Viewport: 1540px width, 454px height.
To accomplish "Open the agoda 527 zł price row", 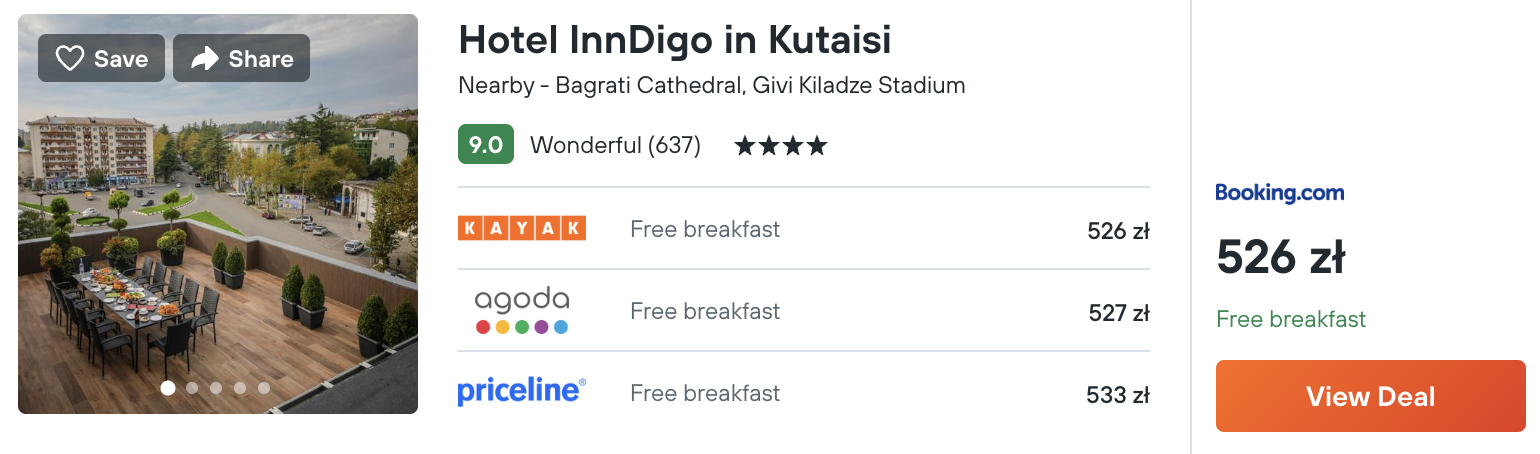I will (x=804, y=311).
